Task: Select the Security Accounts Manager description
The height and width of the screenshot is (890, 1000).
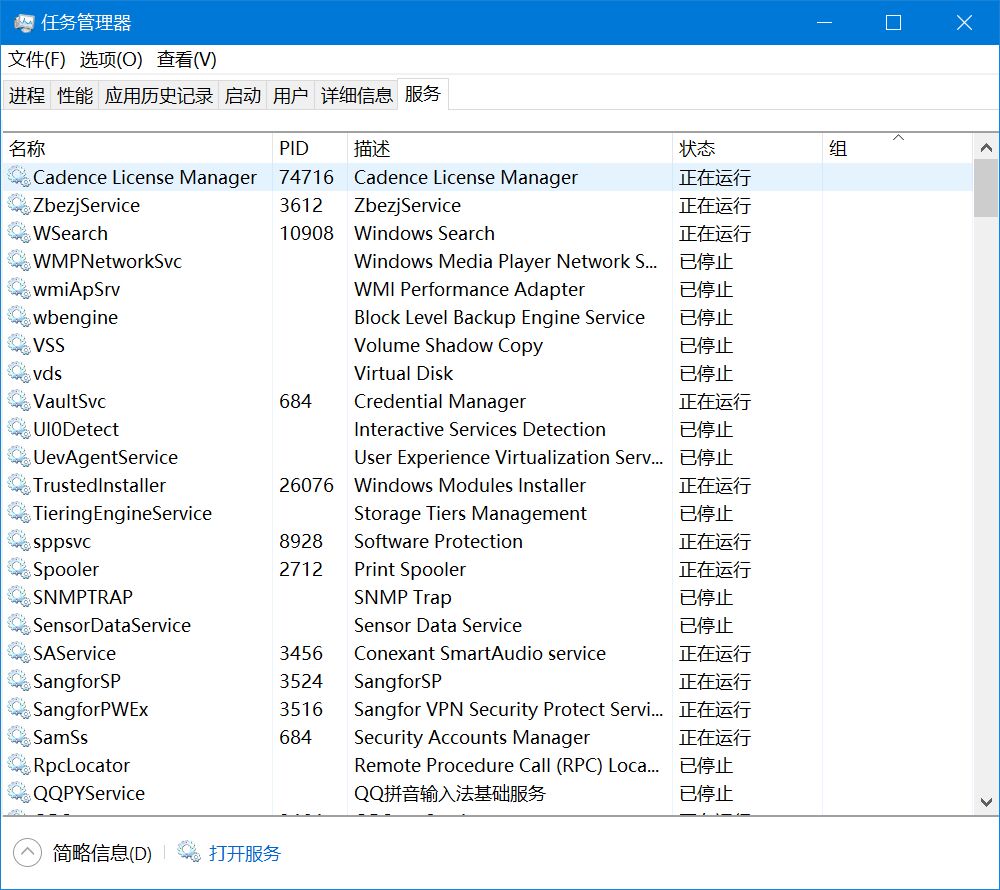Action: click(x=472, y=738)
